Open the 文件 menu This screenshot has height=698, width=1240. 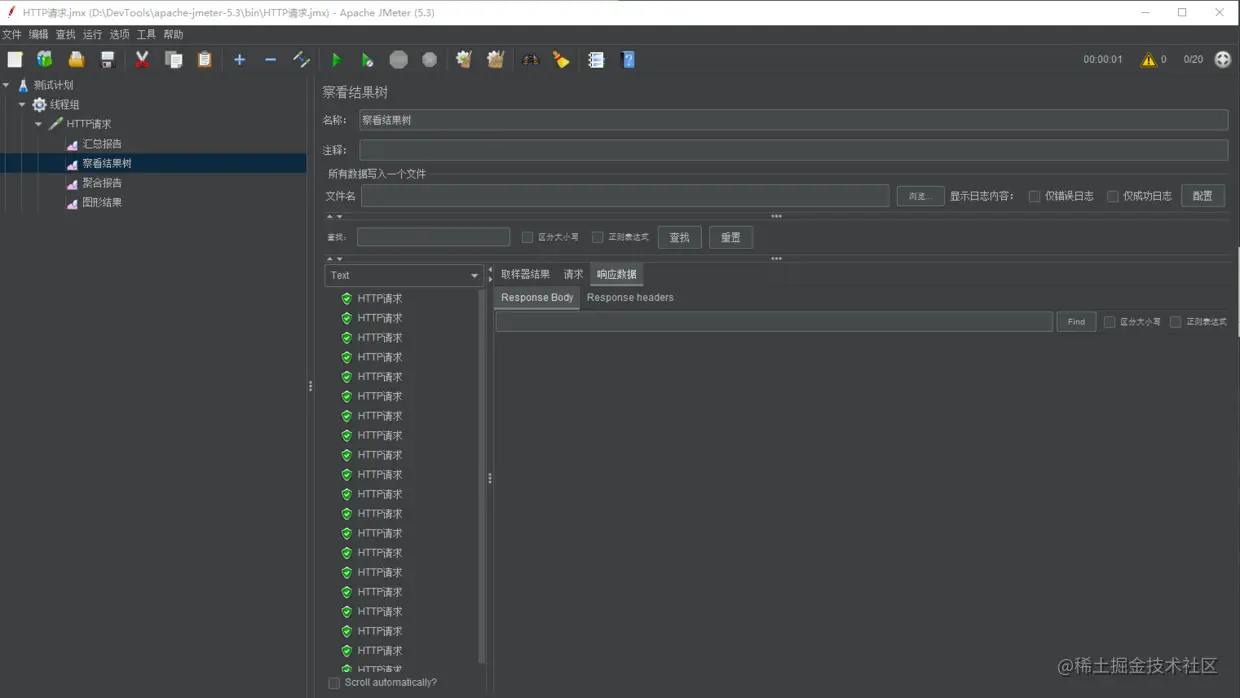click(x=11, y=34)
